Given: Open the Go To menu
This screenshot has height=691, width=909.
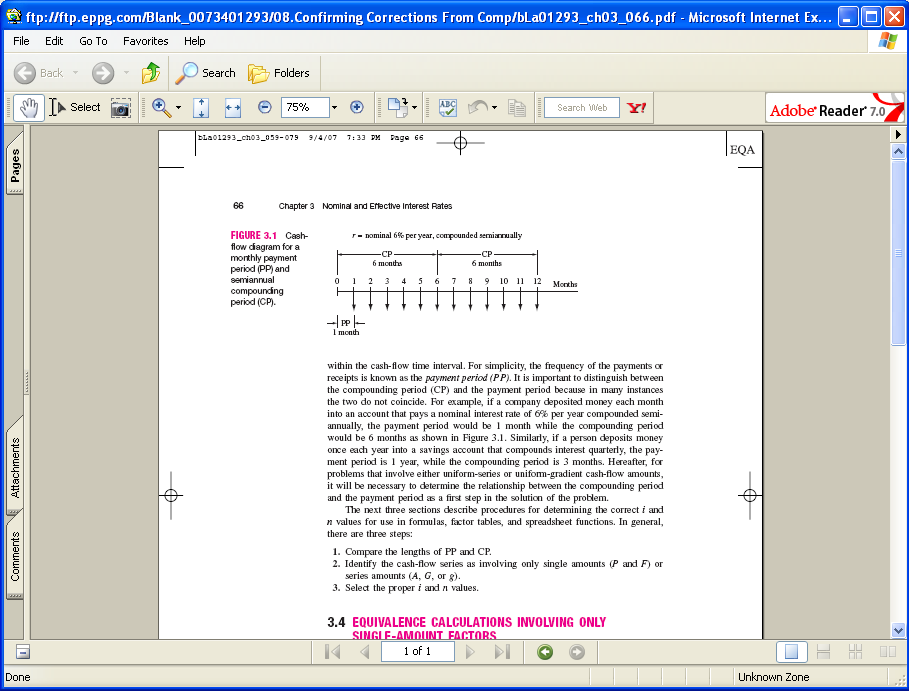Looking at the screenshot, I should 92,41.
